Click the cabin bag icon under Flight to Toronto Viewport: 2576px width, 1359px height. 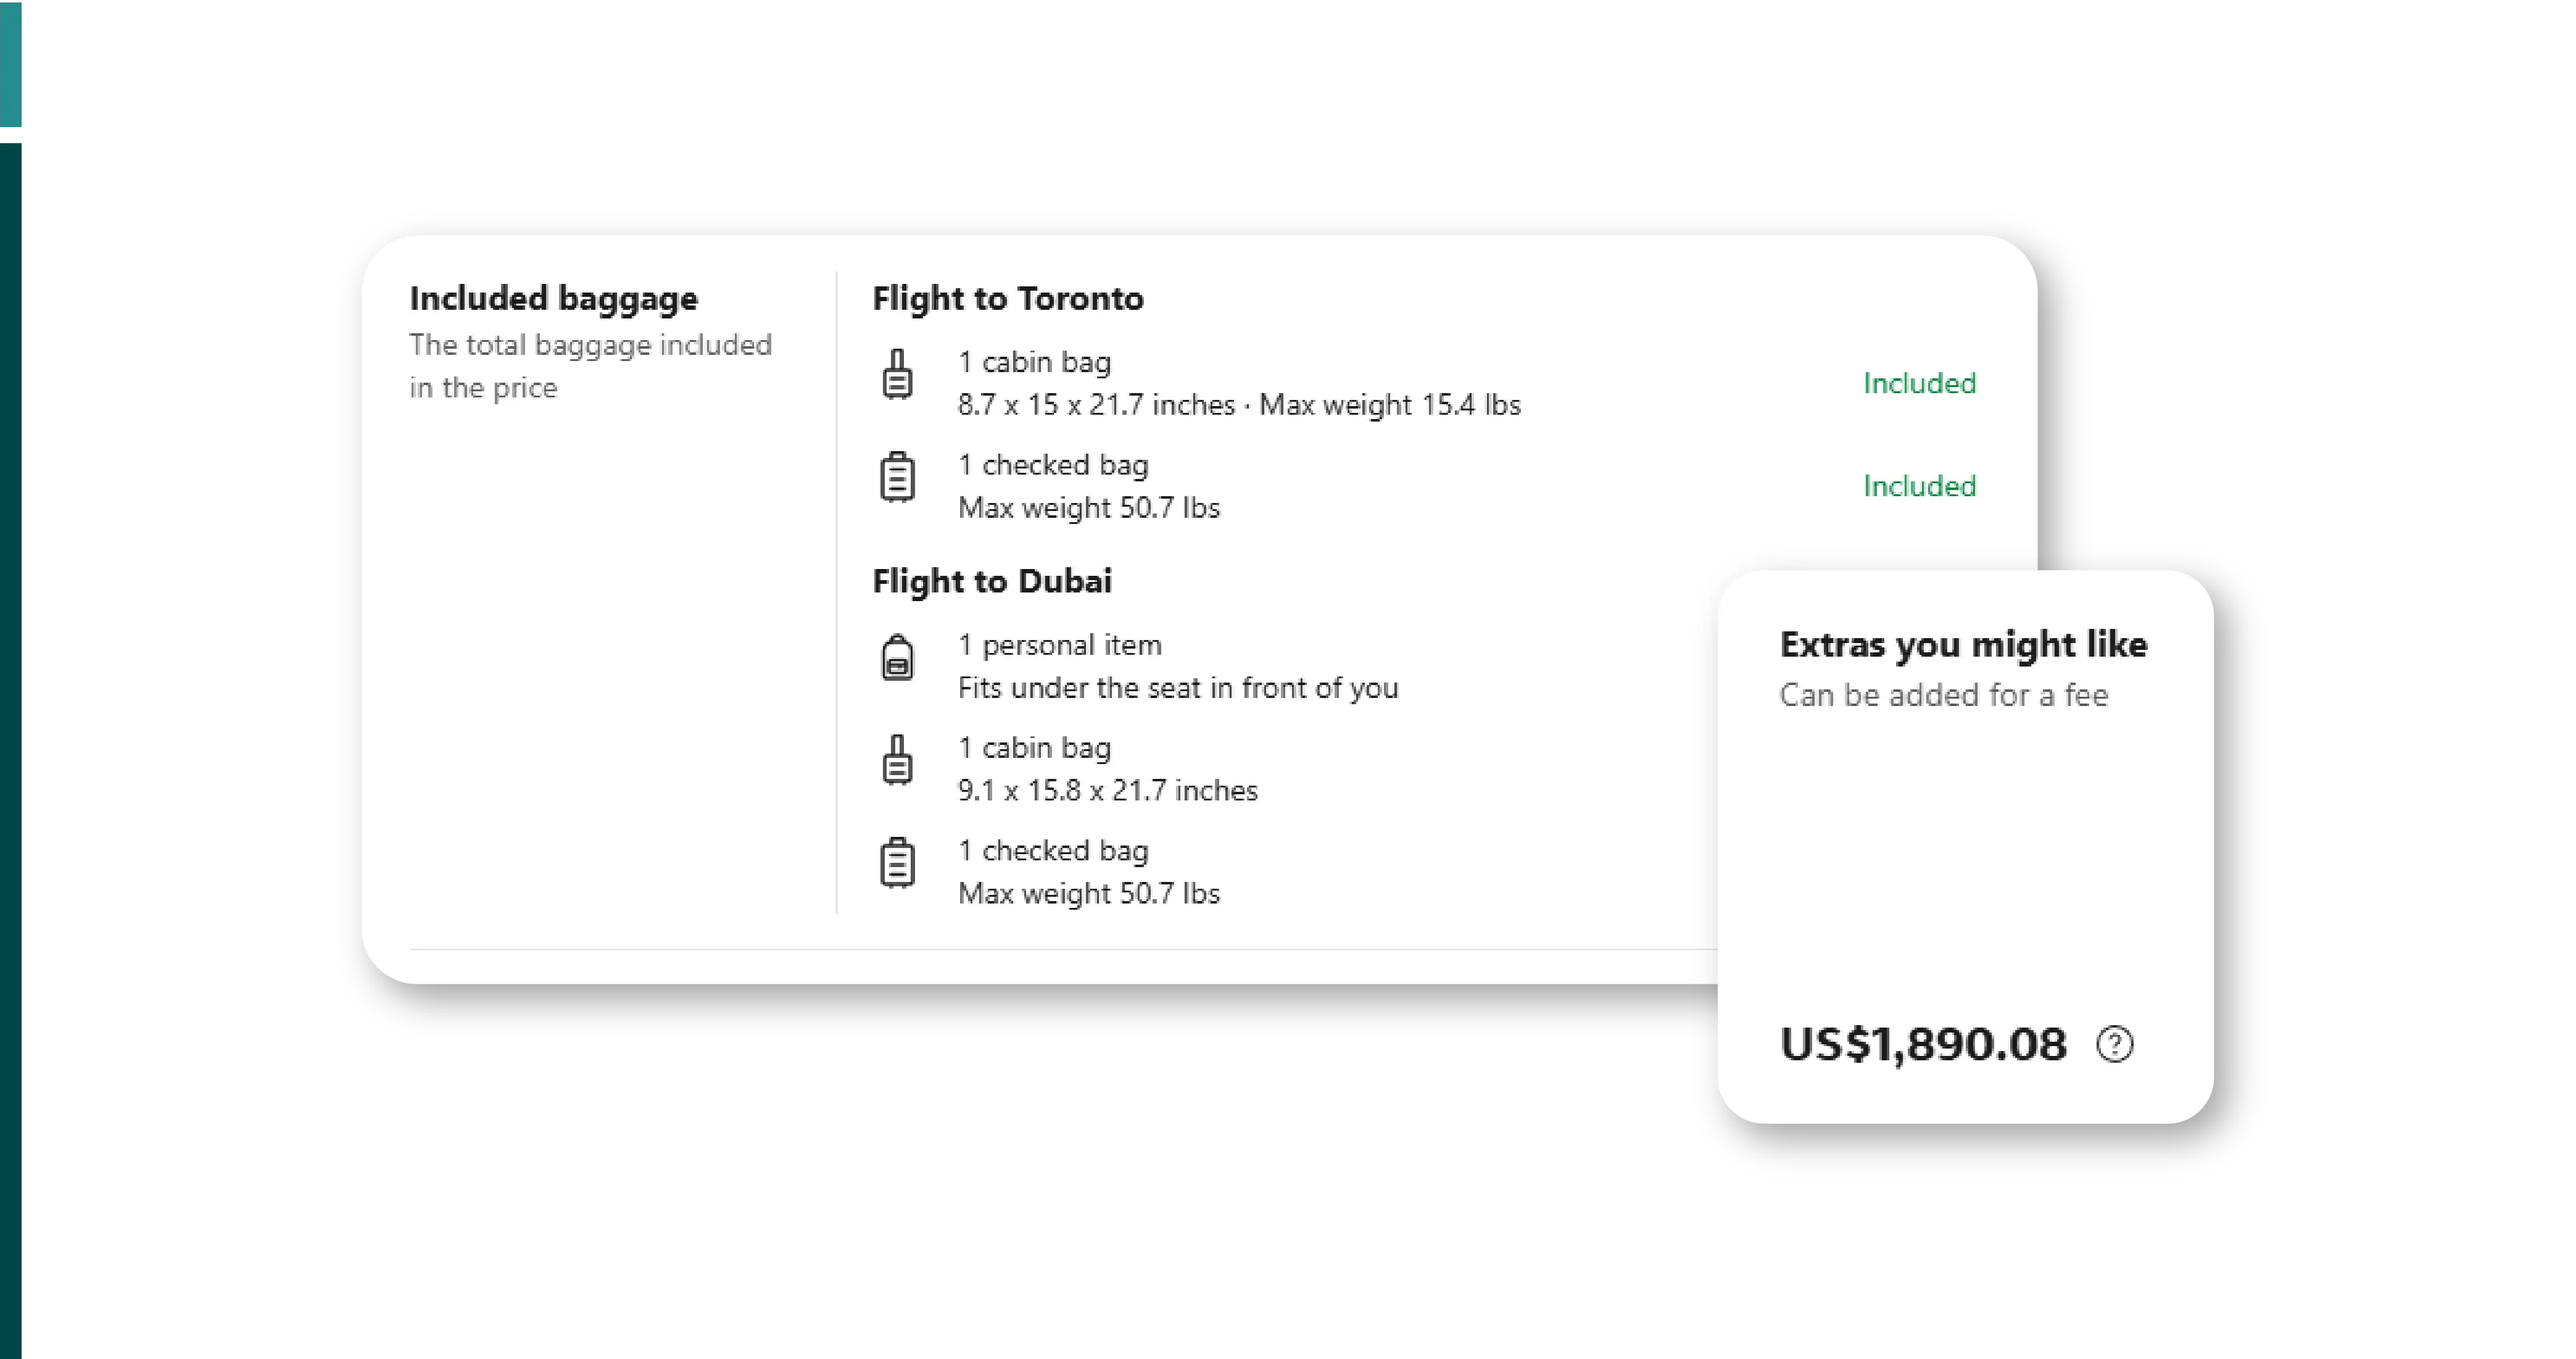(x=897, y=375)
